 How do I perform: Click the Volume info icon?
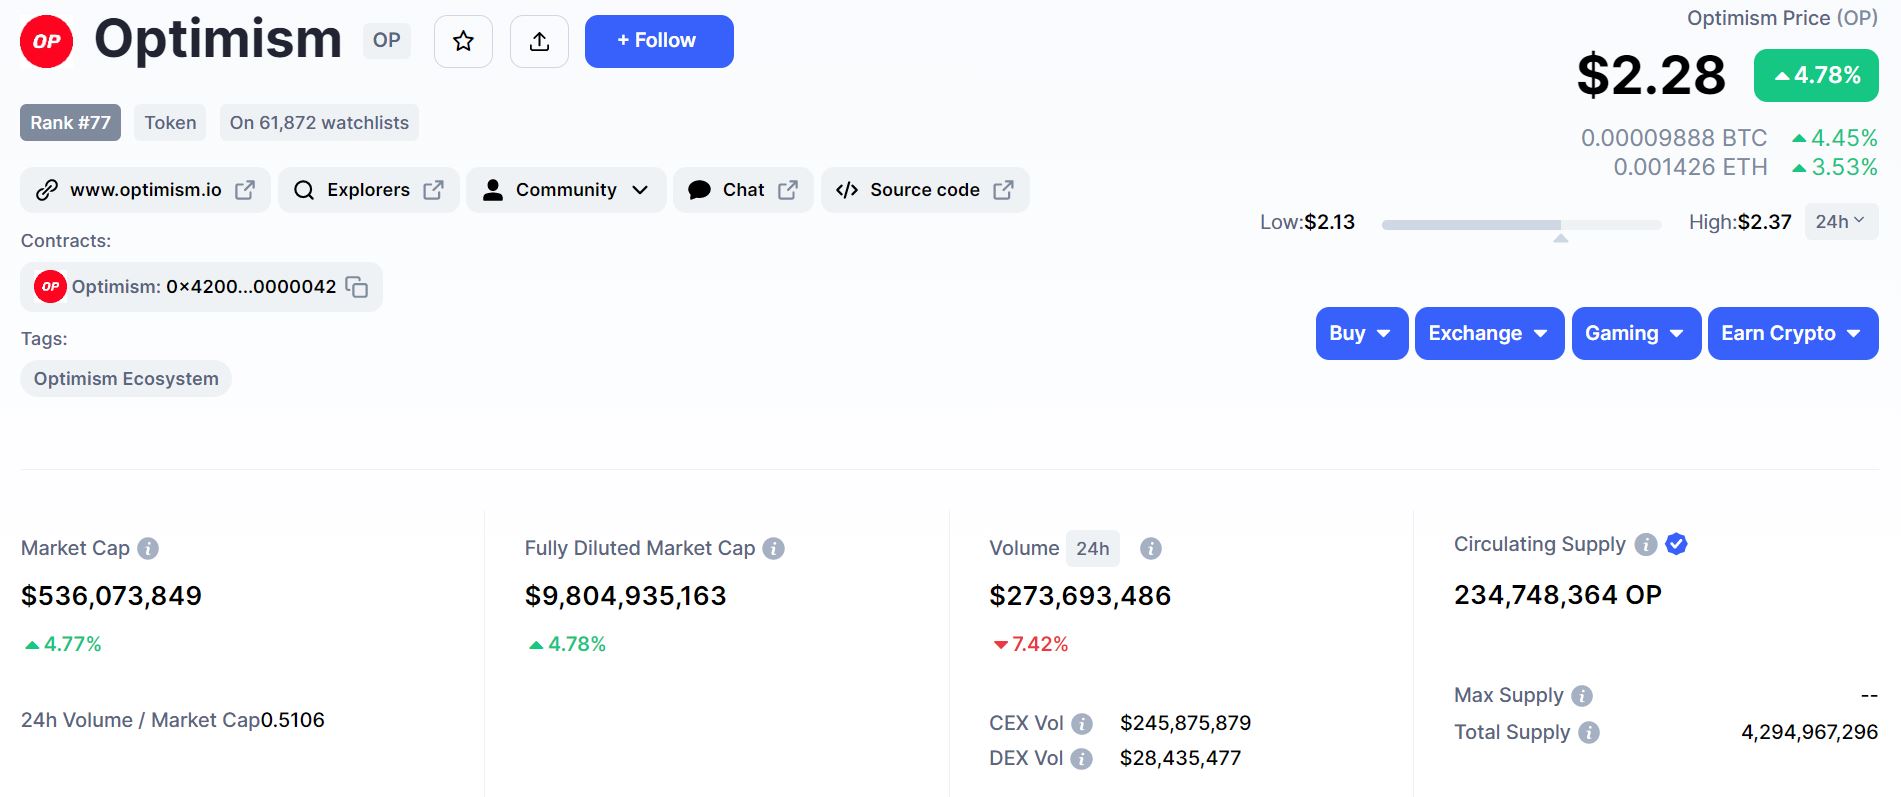pos(1151,548)
